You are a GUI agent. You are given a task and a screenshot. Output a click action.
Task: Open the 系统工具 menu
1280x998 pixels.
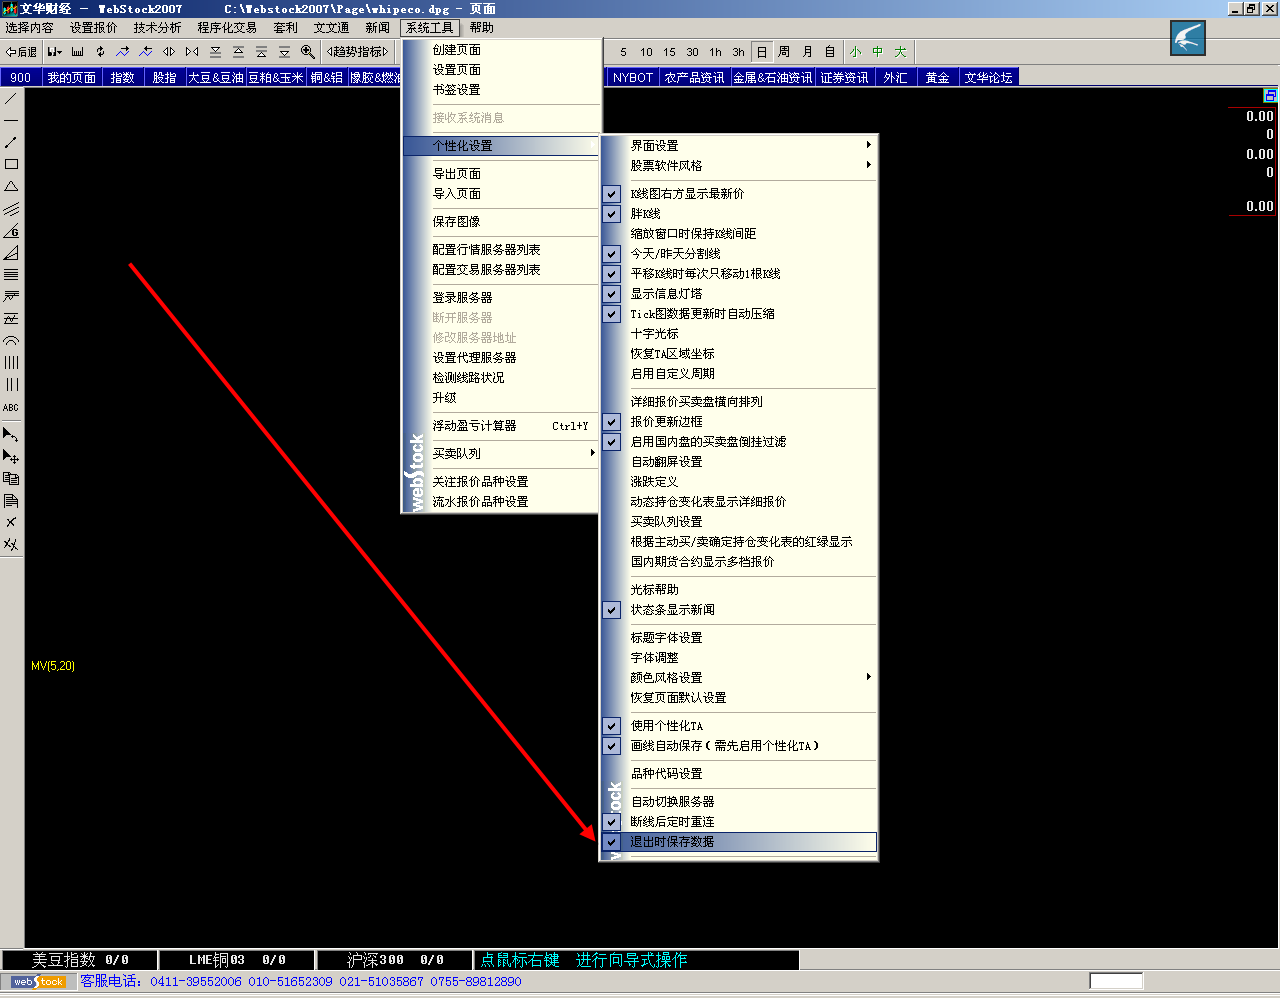(430, 28)
